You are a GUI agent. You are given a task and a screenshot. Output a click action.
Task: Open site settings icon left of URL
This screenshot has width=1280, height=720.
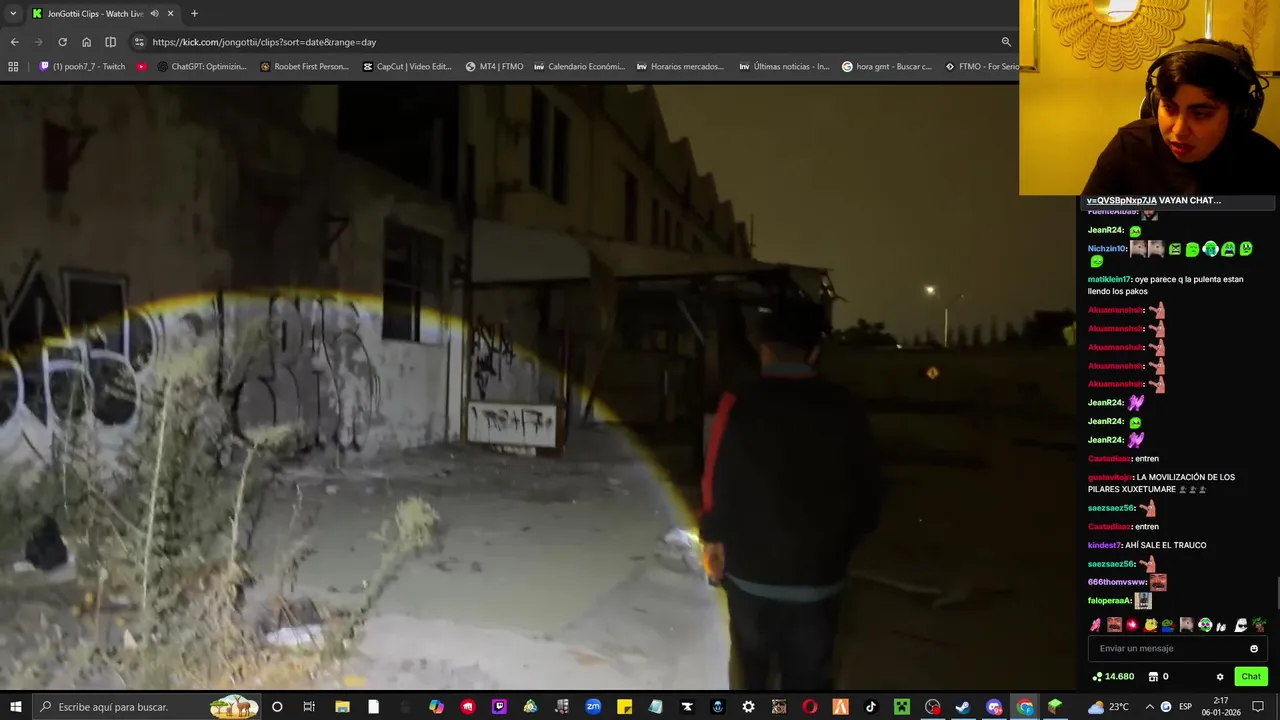coord(139,42)
